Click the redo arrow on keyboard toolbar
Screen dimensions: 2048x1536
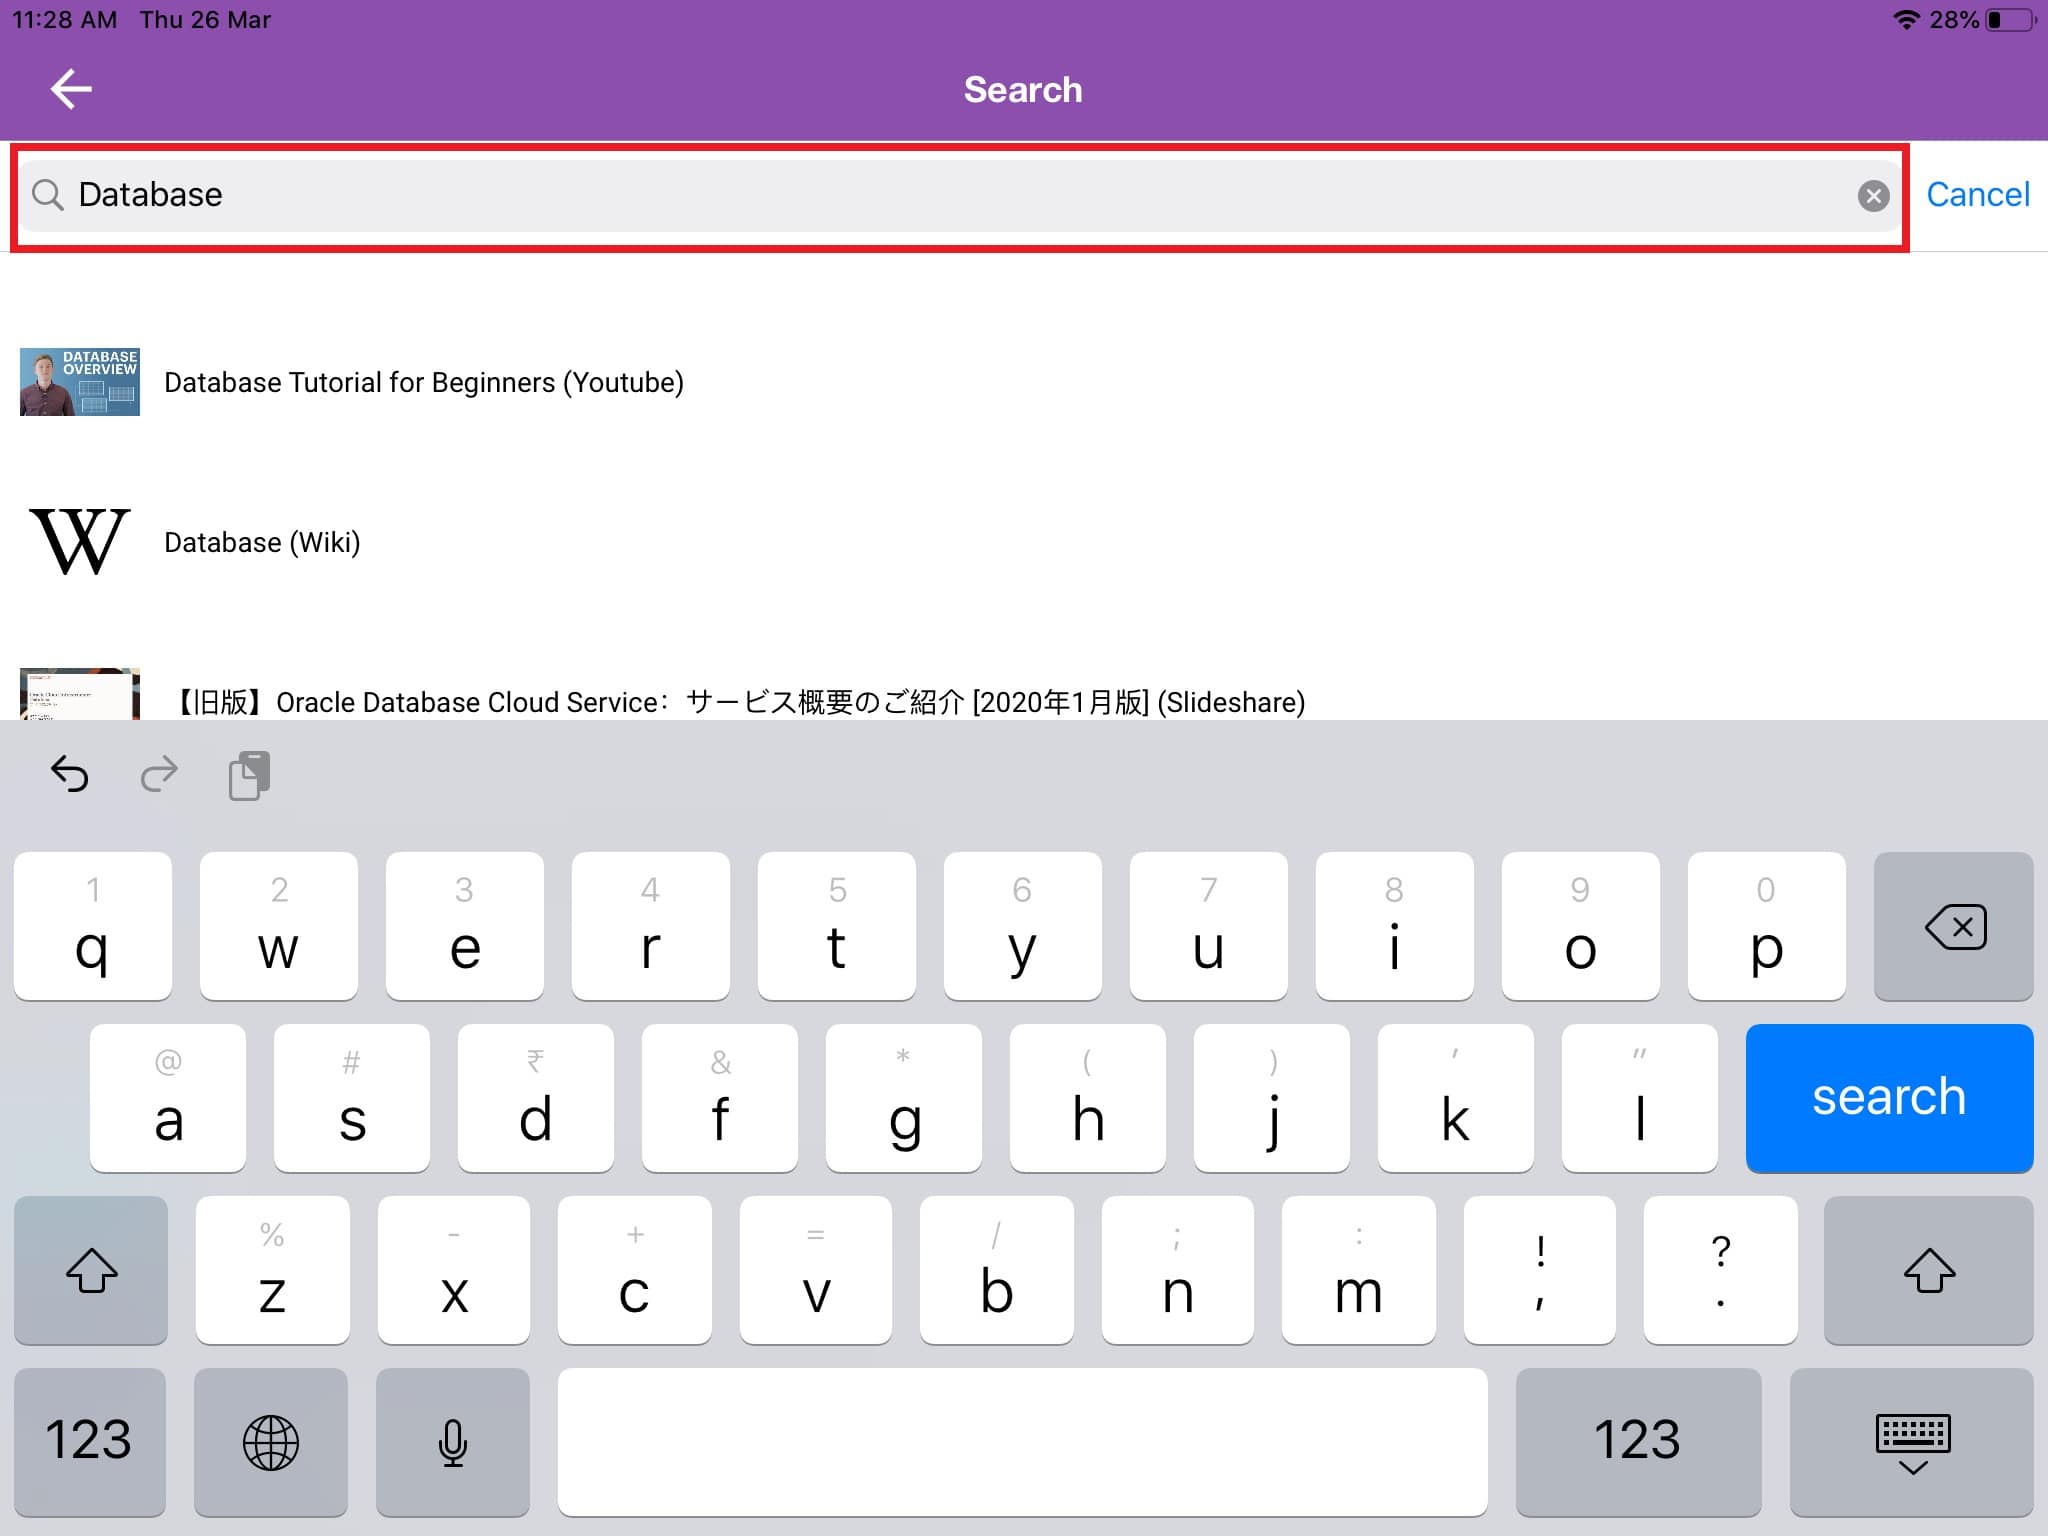click(x=160, y=774)
